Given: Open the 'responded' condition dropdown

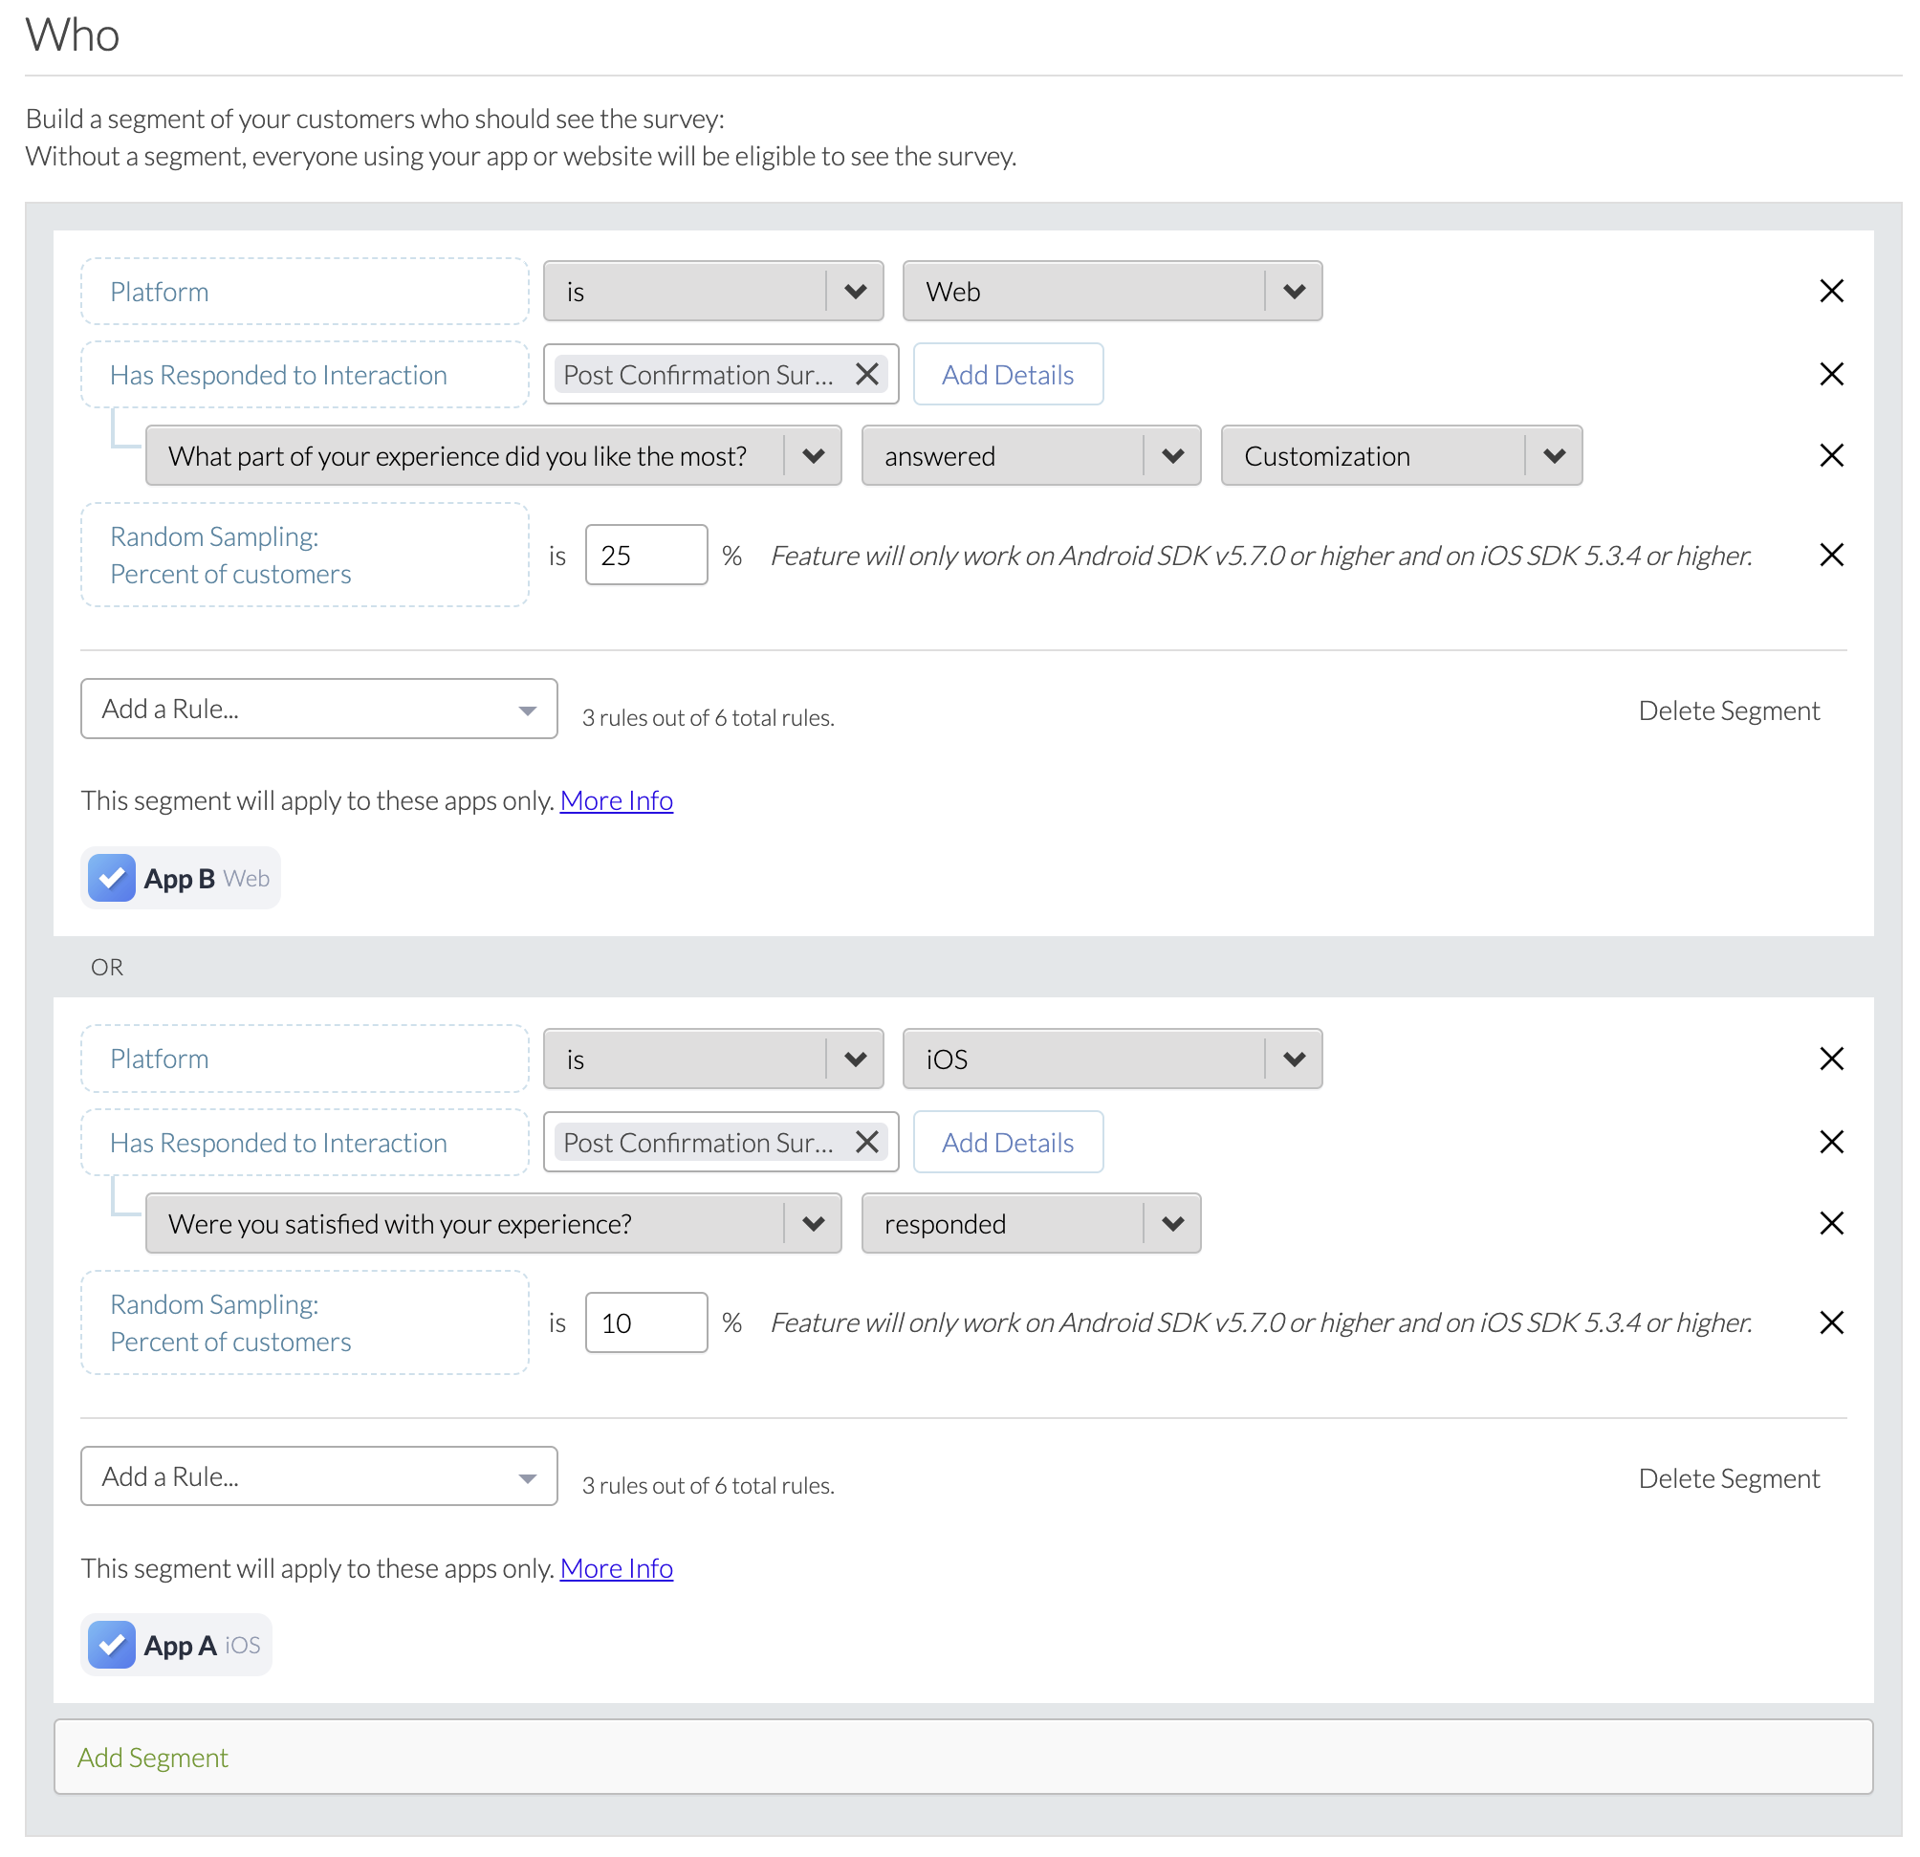Looking at the screenshot, I should coord(1030,1223).
